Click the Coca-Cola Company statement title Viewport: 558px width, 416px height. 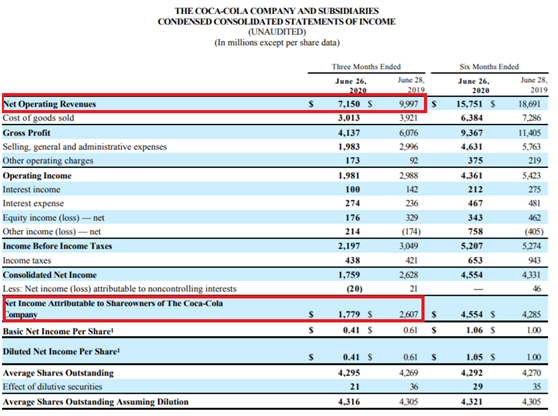pyautogui.click(x=277, y=11)
